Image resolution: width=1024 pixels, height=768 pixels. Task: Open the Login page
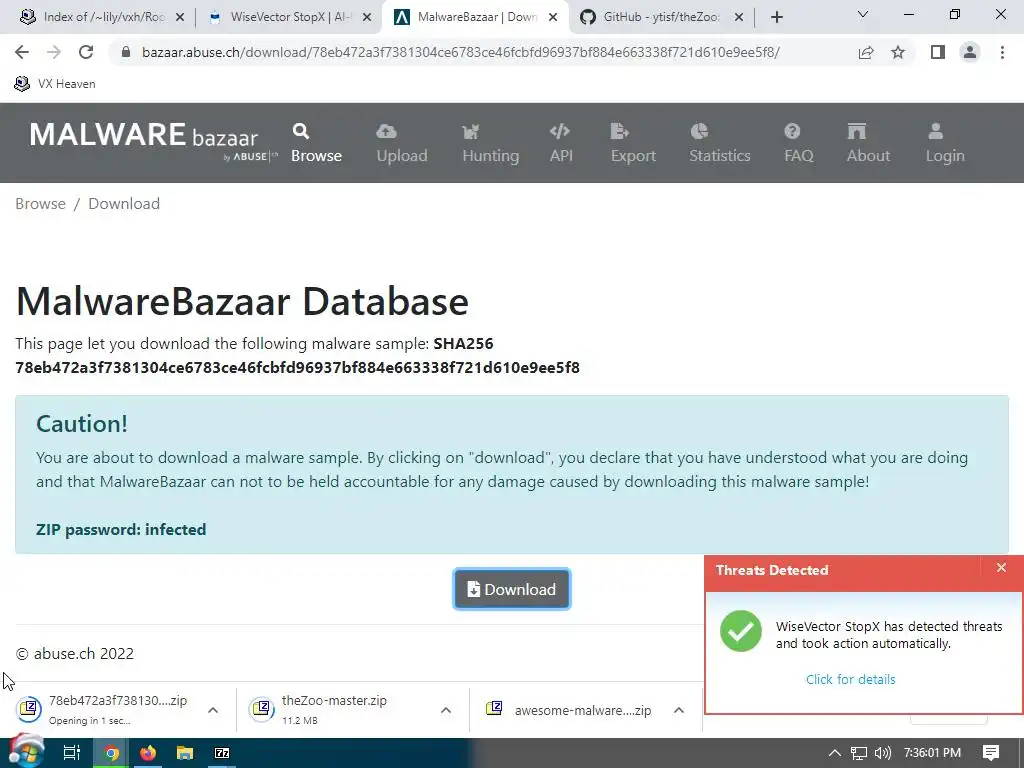pyautogui.click(x=944, y=142)
